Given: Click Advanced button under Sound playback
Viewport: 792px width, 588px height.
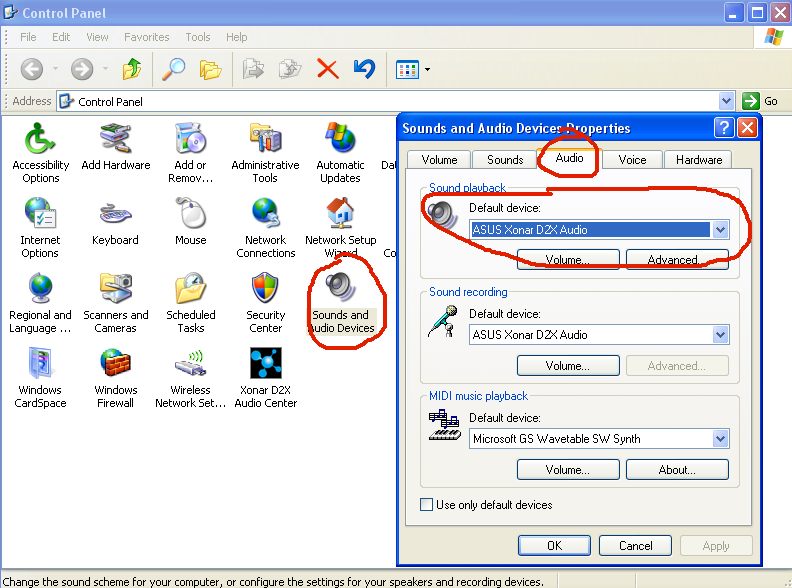Looking at the screenshot, I should pyautogui.click(x=677, y=260).
